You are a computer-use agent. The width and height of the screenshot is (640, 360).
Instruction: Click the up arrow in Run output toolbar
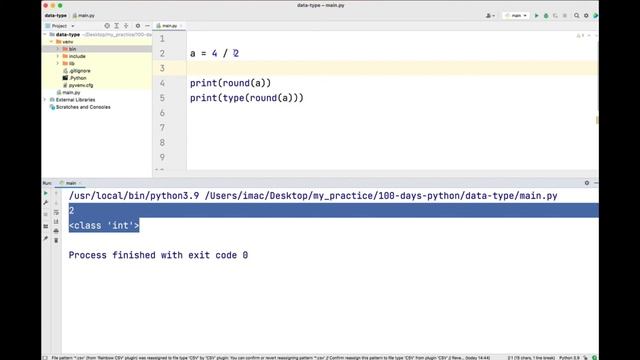pyautogui.click(x=56, y=193)
